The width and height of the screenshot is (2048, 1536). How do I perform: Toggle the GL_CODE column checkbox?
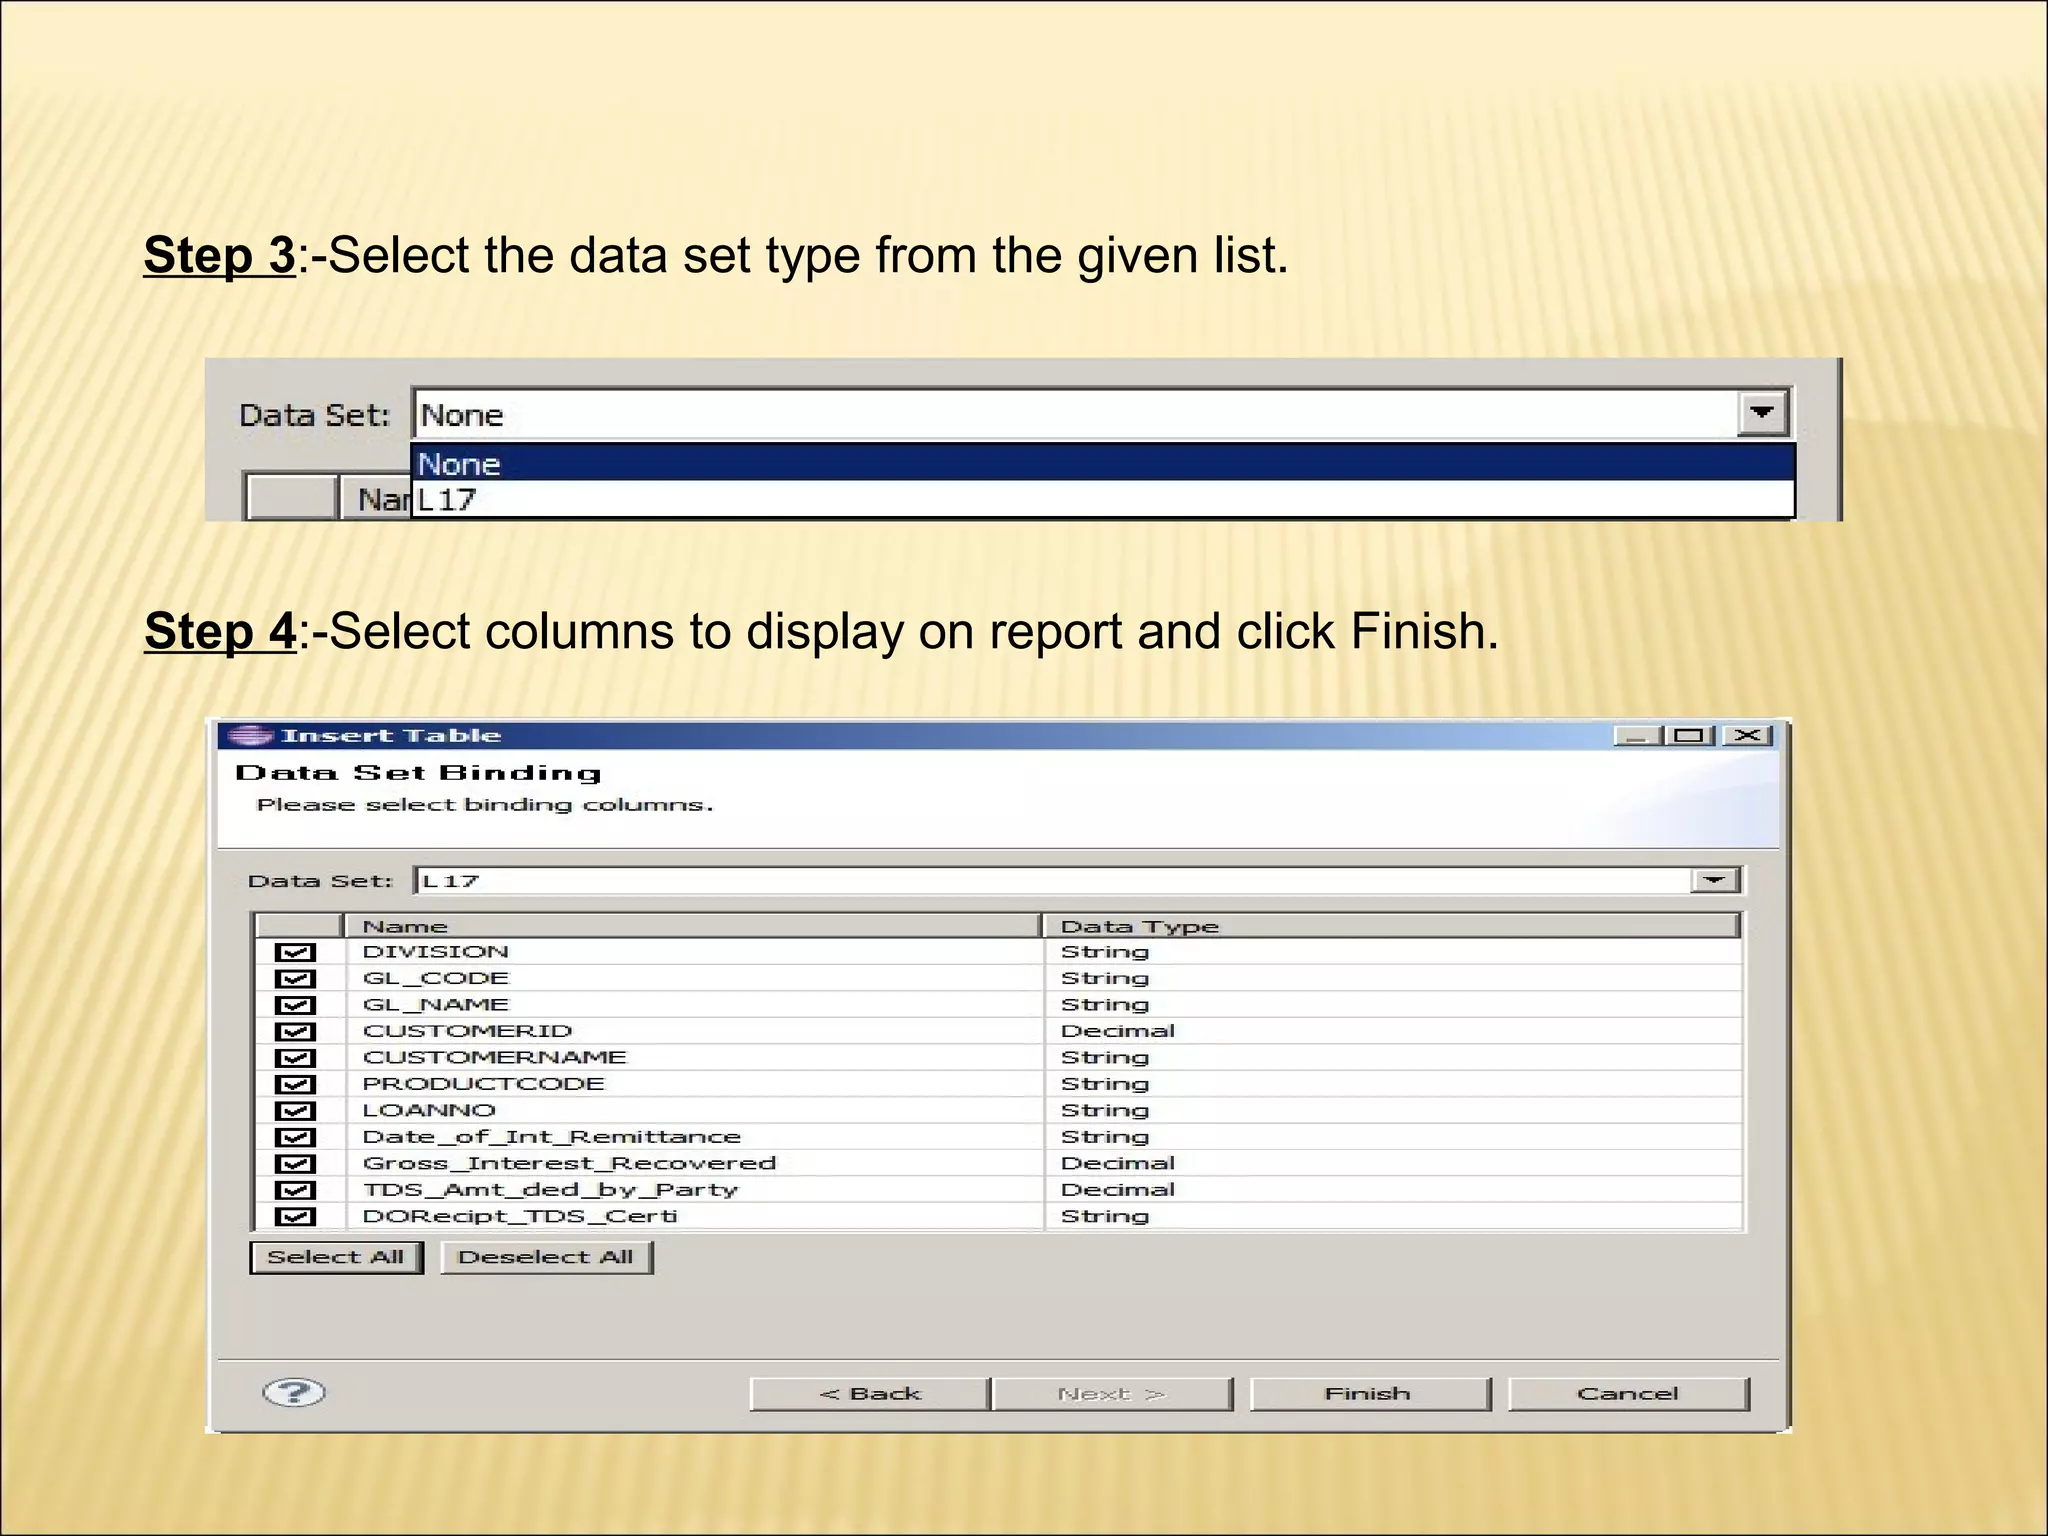(295, 978)
